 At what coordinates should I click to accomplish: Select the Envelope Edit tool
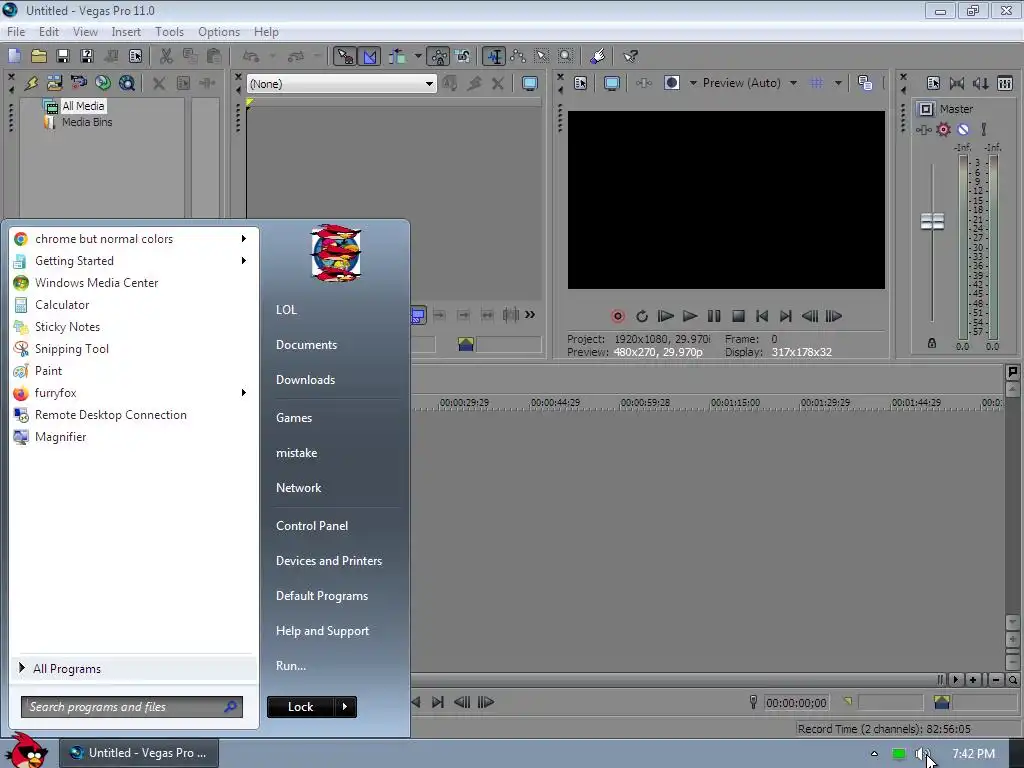(518, 57)
